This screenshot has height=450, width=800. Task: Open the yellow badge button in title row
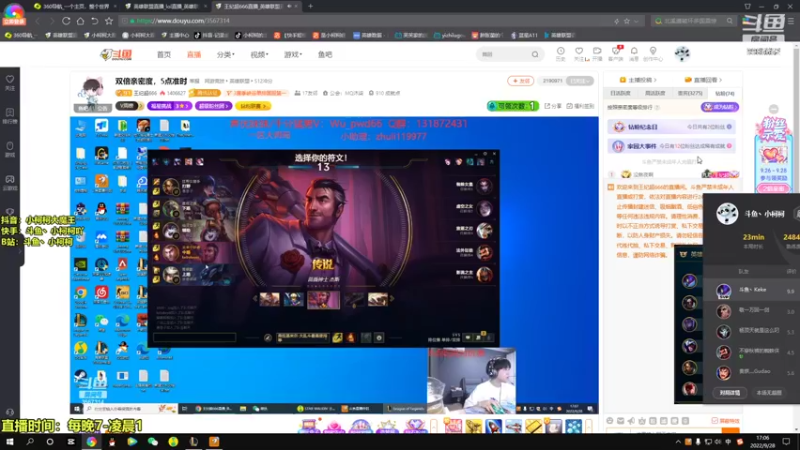[253, 106]
